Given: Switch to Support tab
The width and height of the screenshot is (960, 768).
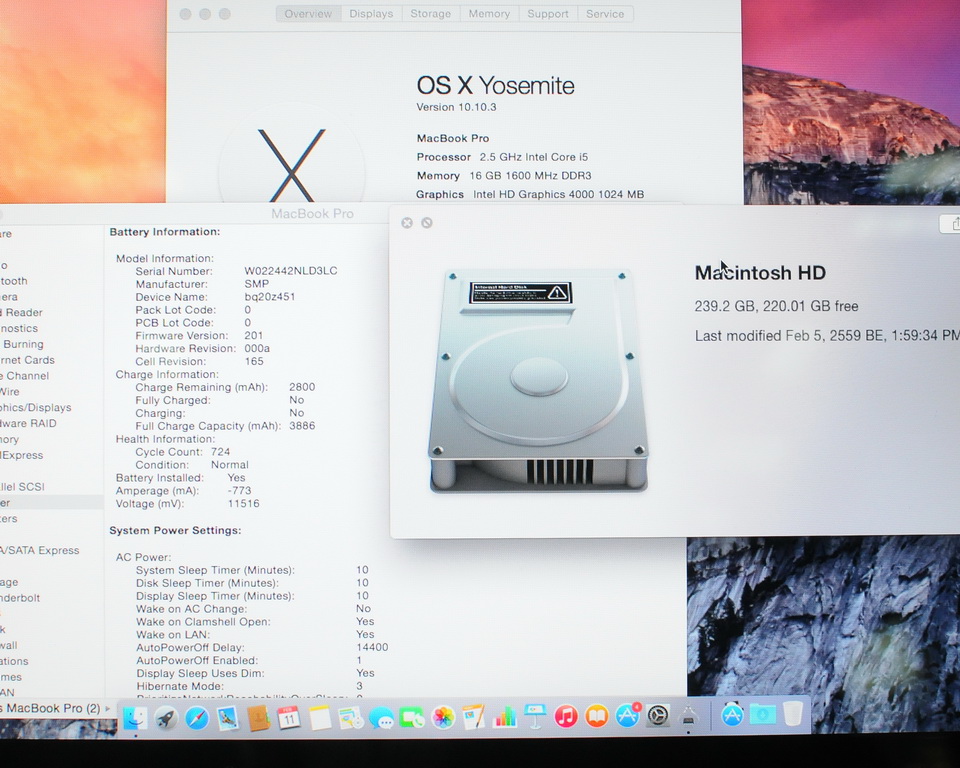Looking at the screenshot, I should (x=547, y=13).
